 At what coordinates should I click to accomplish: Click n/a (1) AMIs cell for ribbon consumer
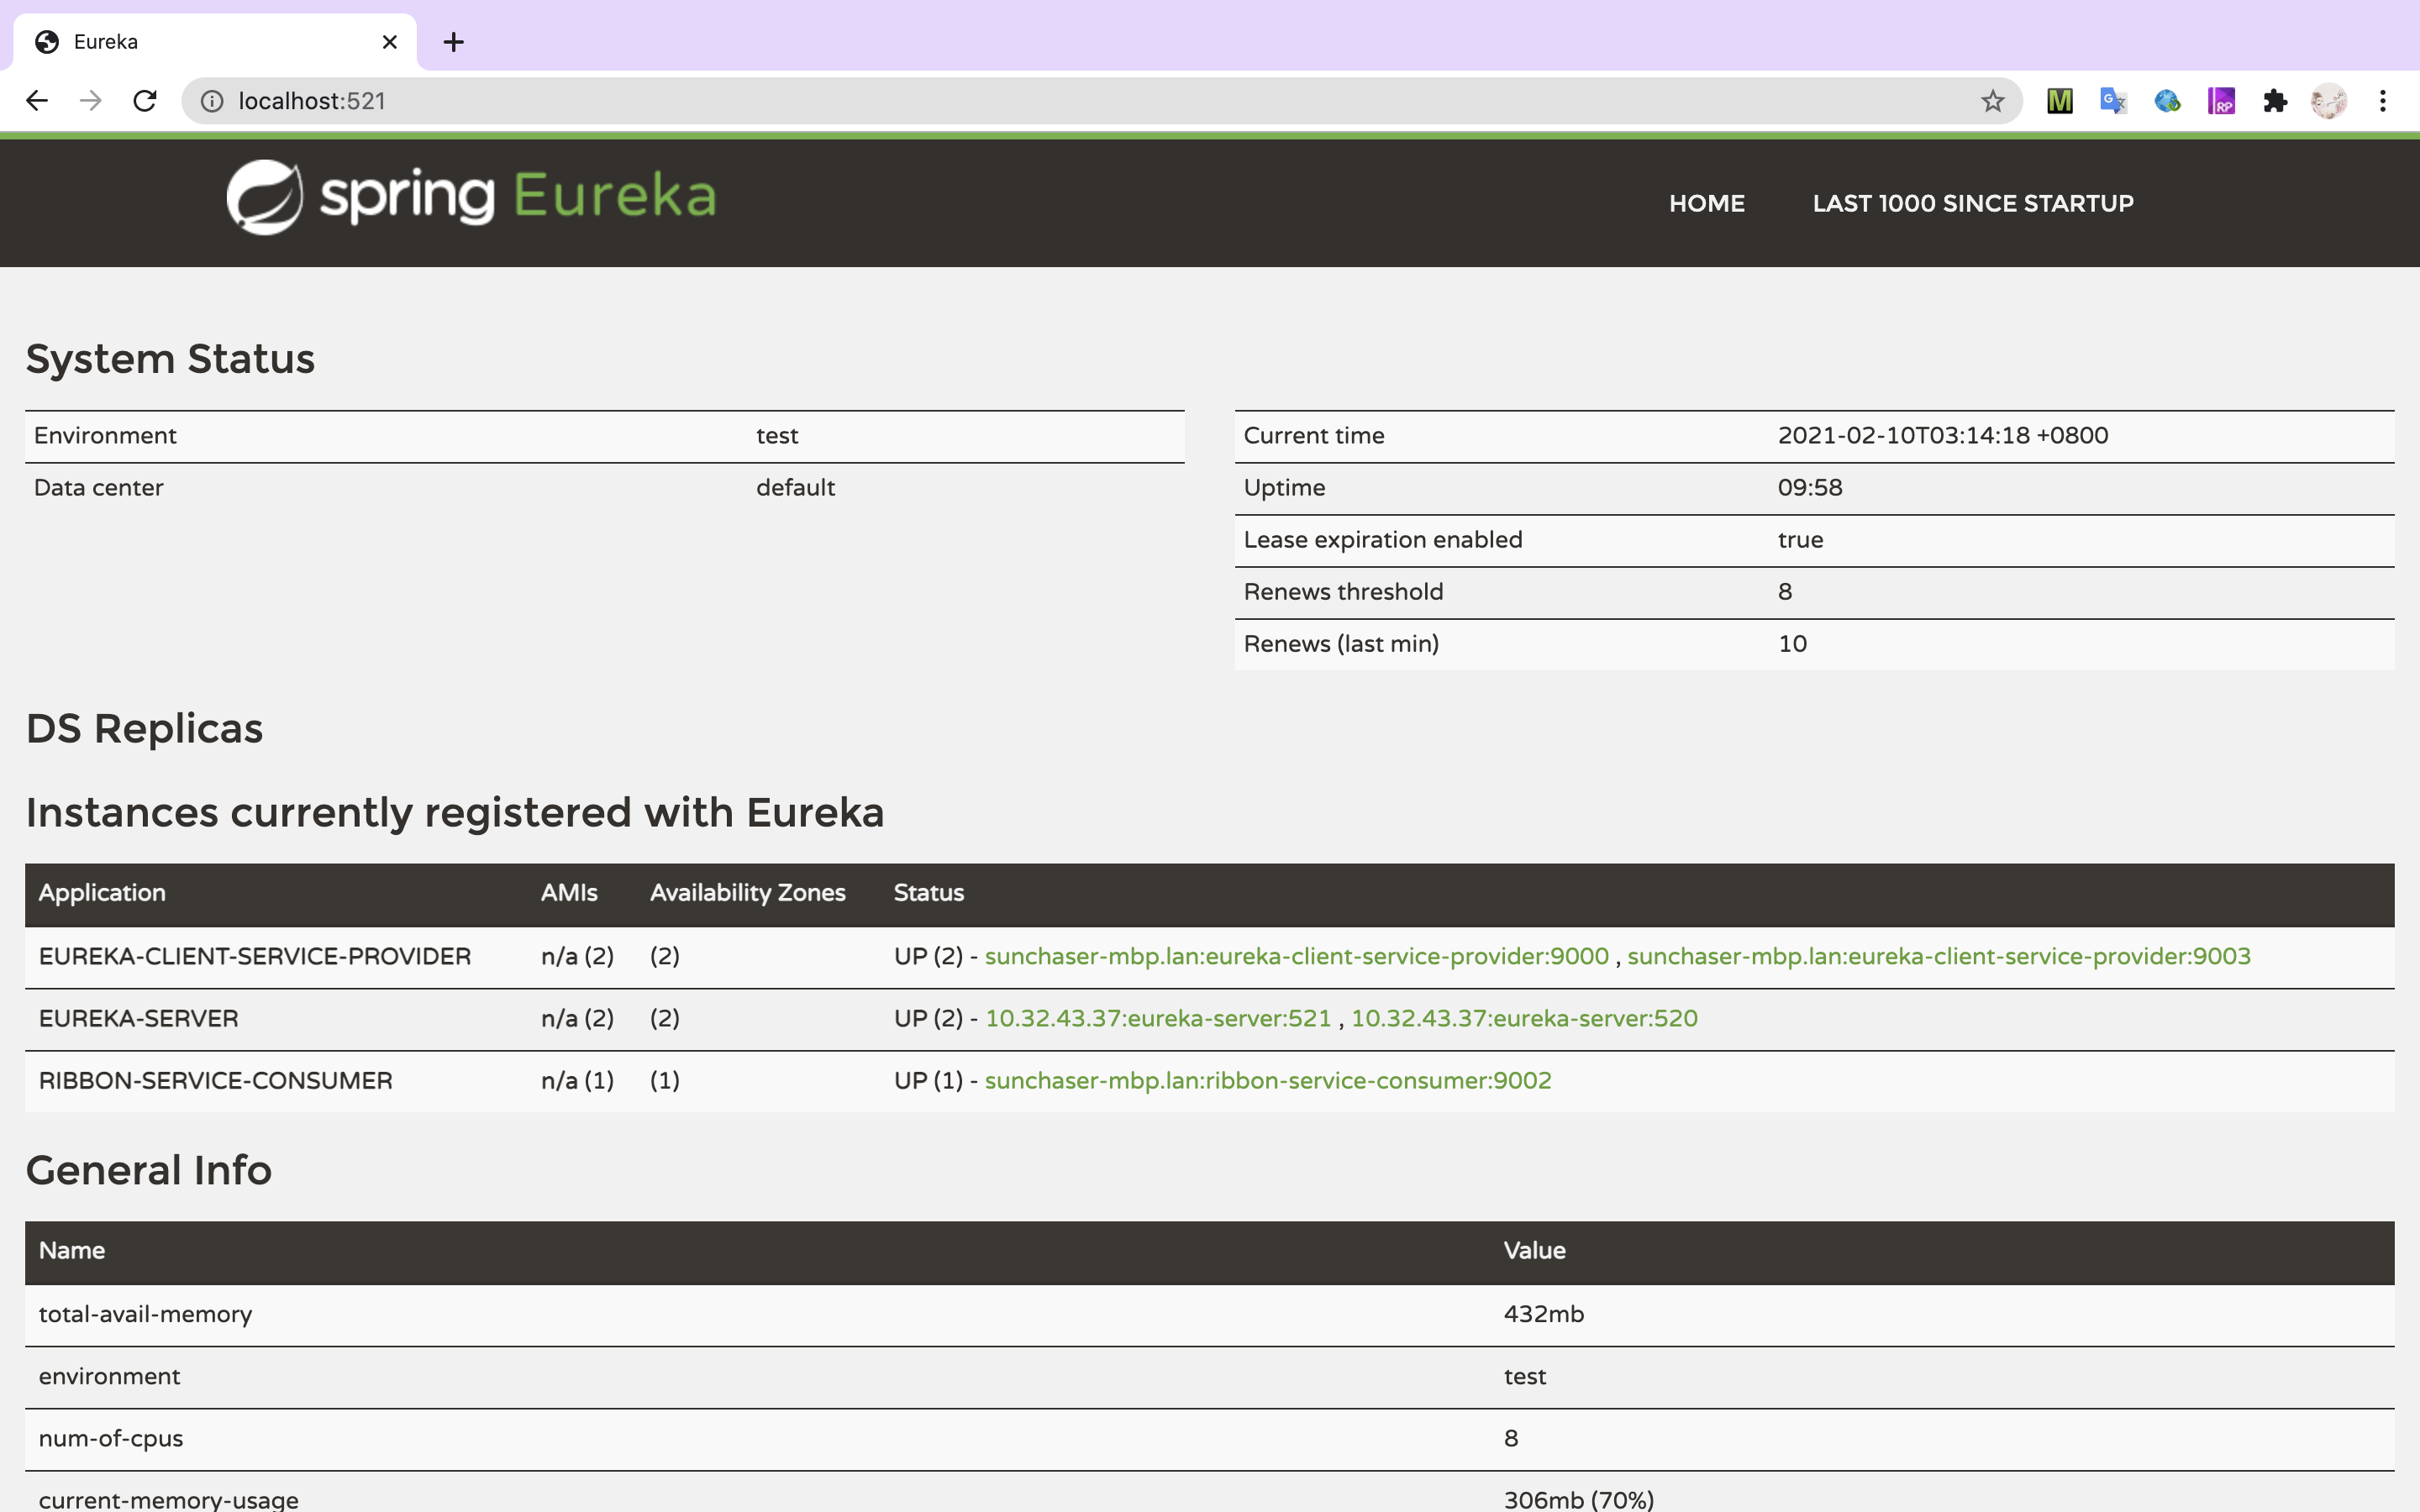point(577,1080)
